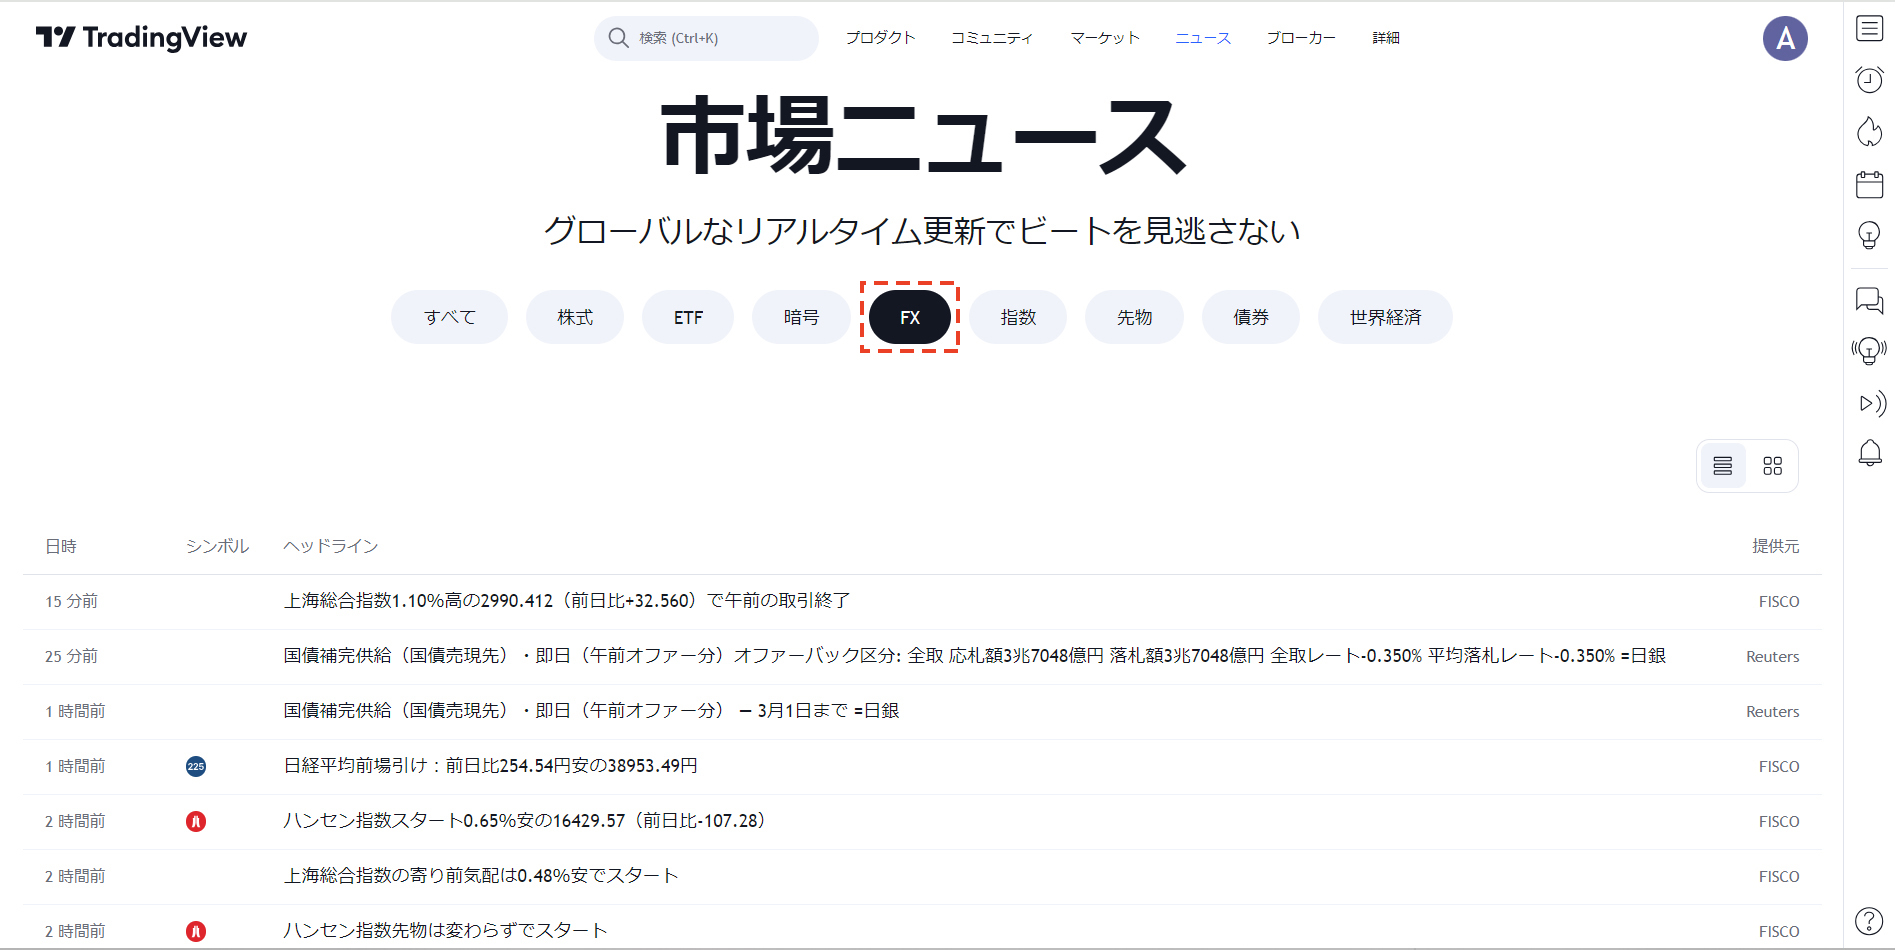Screen dimensions: 1895x950
Task: Open the 国債補完供給 オファーバック区分 headline
Action: [975, 656]
